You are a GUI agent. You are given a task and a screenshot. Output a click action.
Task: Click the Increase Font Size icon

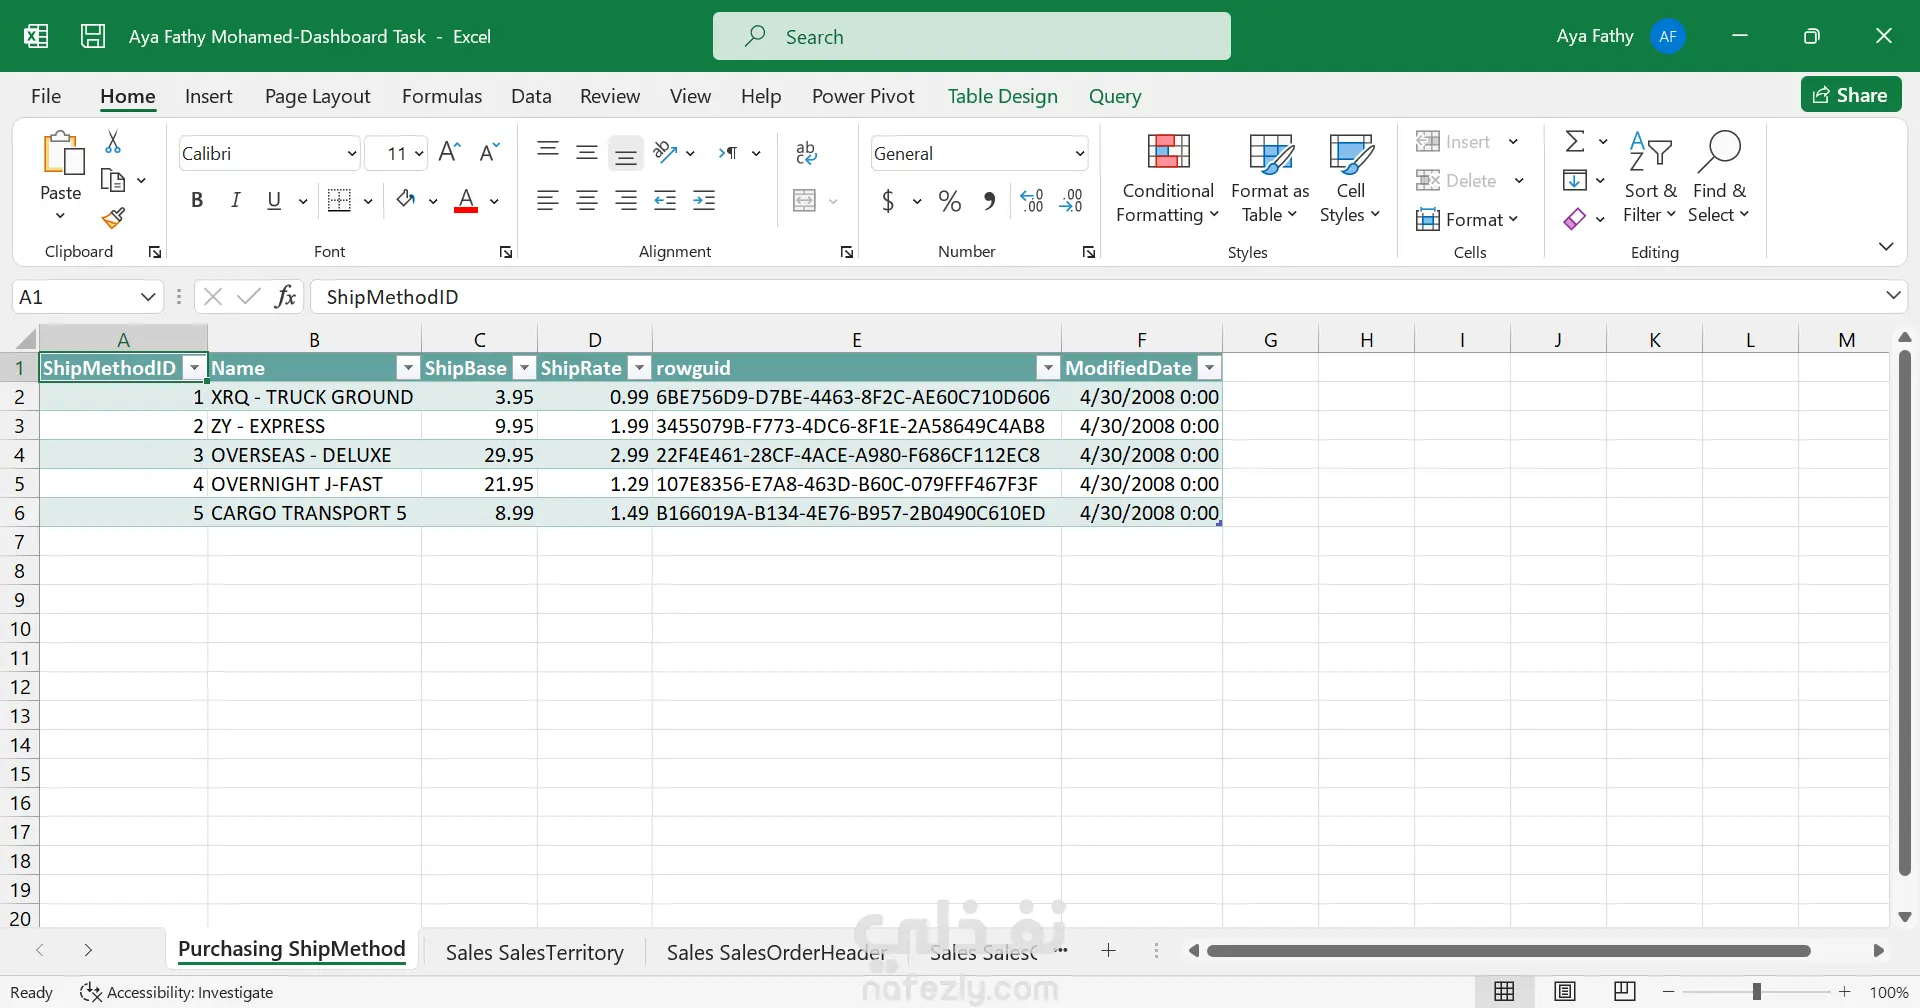click(450, 152)
